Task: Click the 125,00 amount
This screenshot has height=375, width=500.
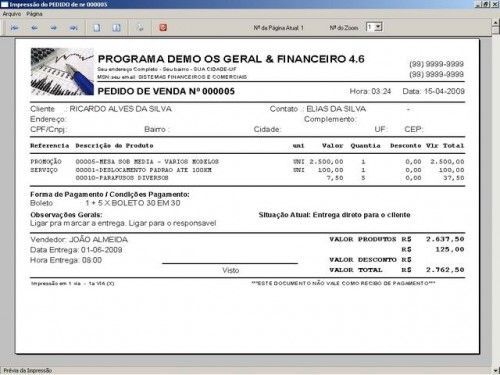Action: 450,249
